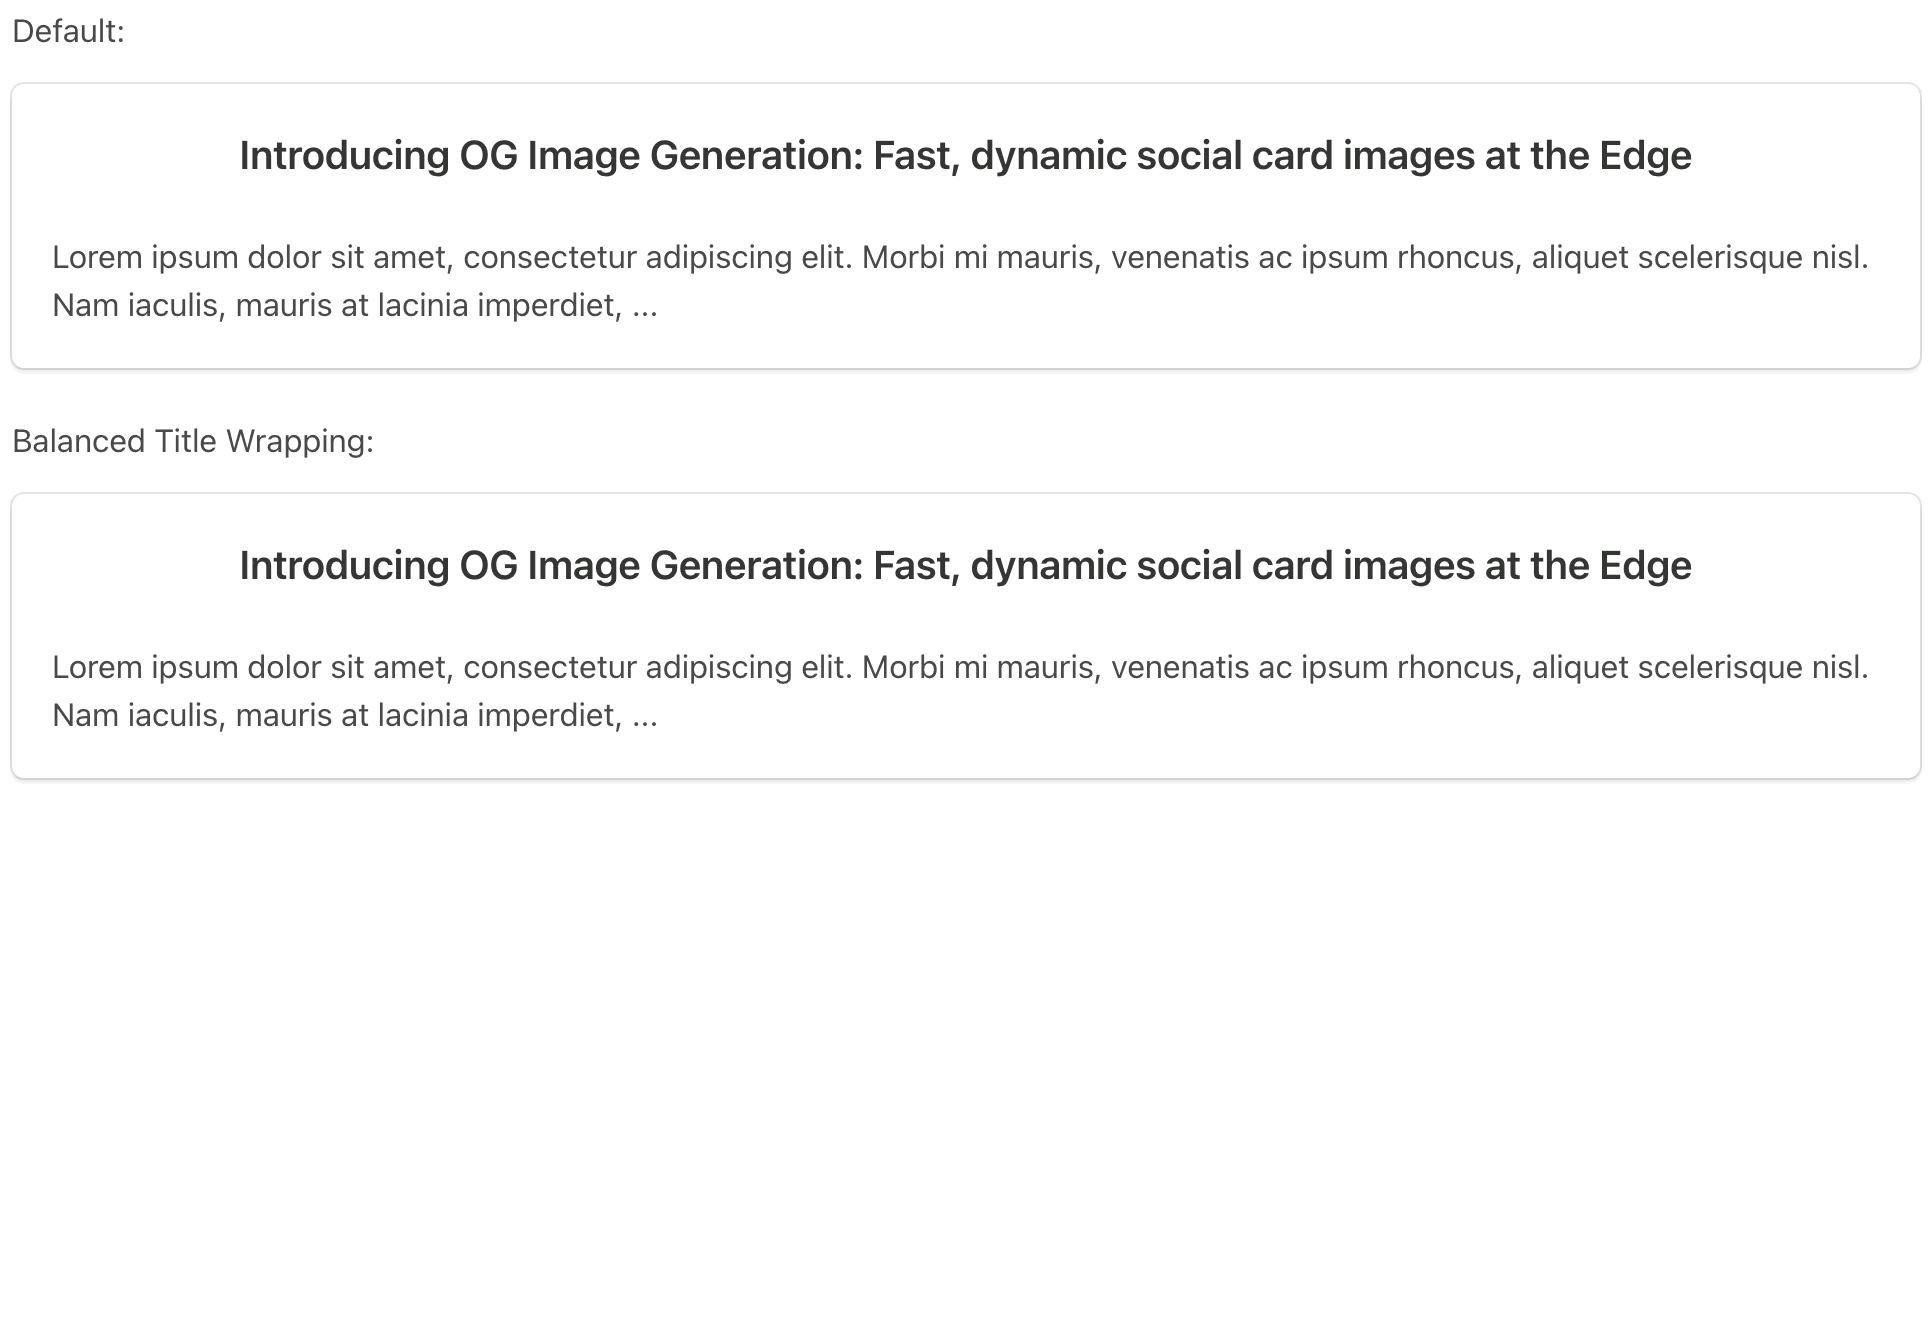Click "dynamic" in the Balanced card title
This screenshot has width=1930, height=1342.
[1049, 566]
